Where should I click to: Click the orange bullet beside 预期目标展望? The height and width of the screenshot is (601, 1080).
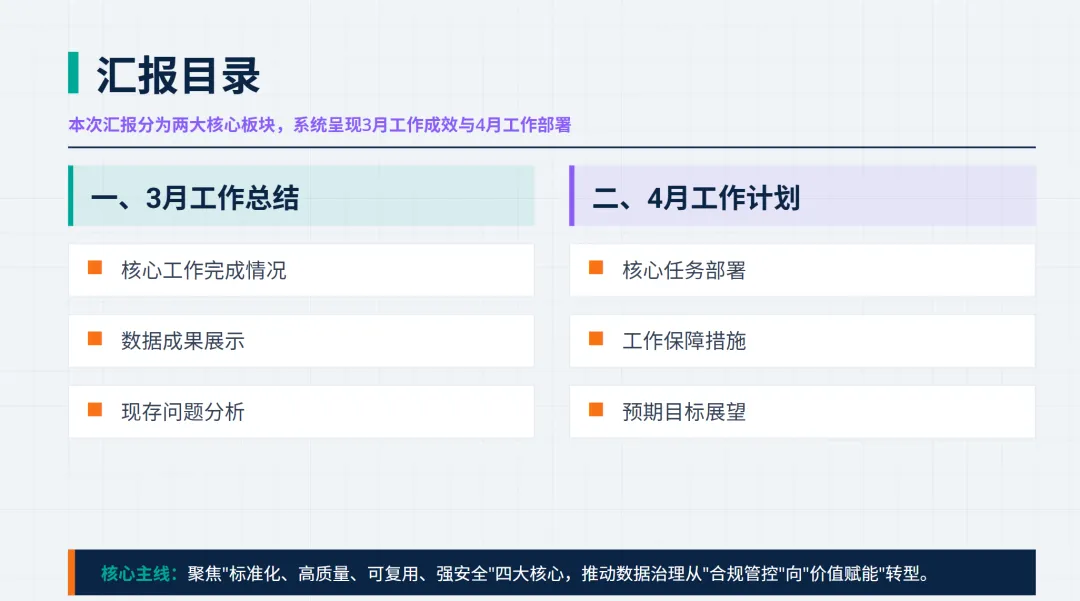[596, 410]
